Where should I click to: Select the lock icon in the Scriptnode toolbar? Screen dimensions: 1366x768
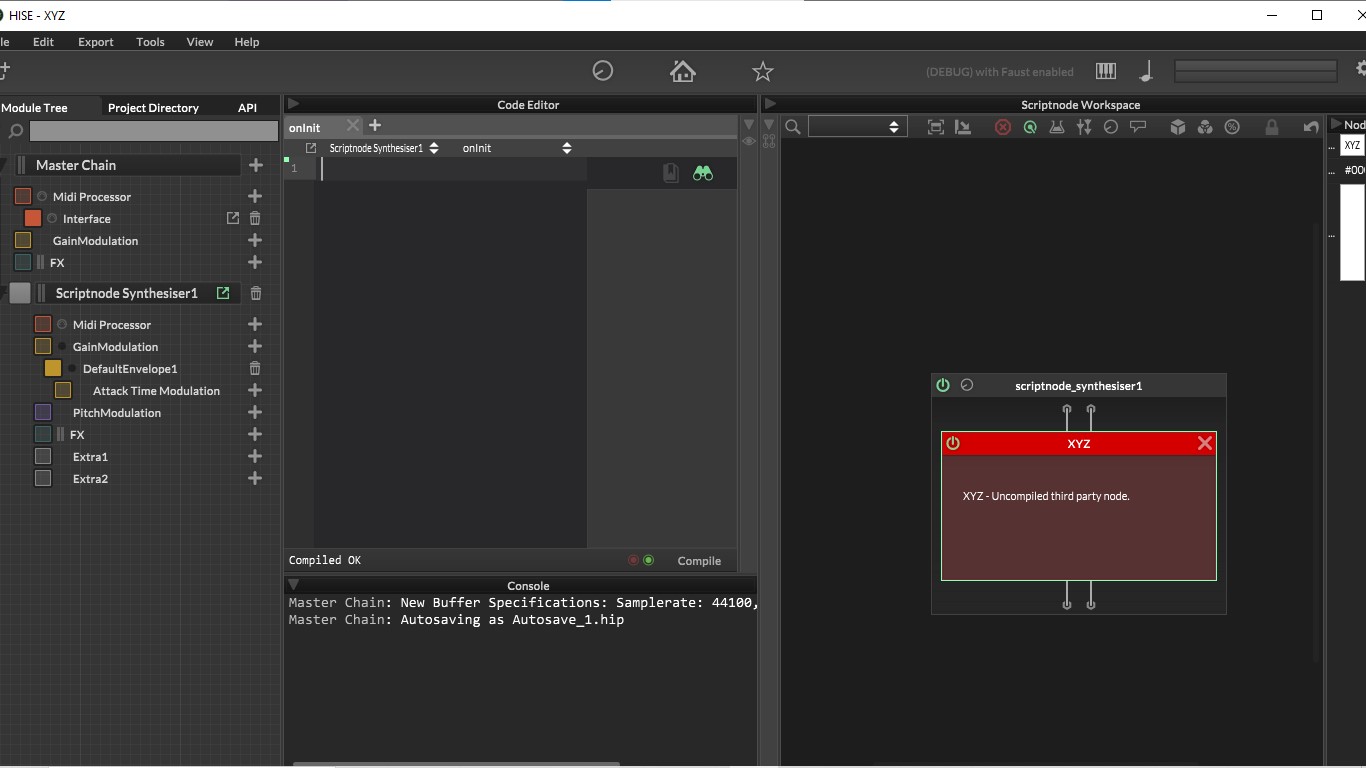click(x=1270, y=126)
